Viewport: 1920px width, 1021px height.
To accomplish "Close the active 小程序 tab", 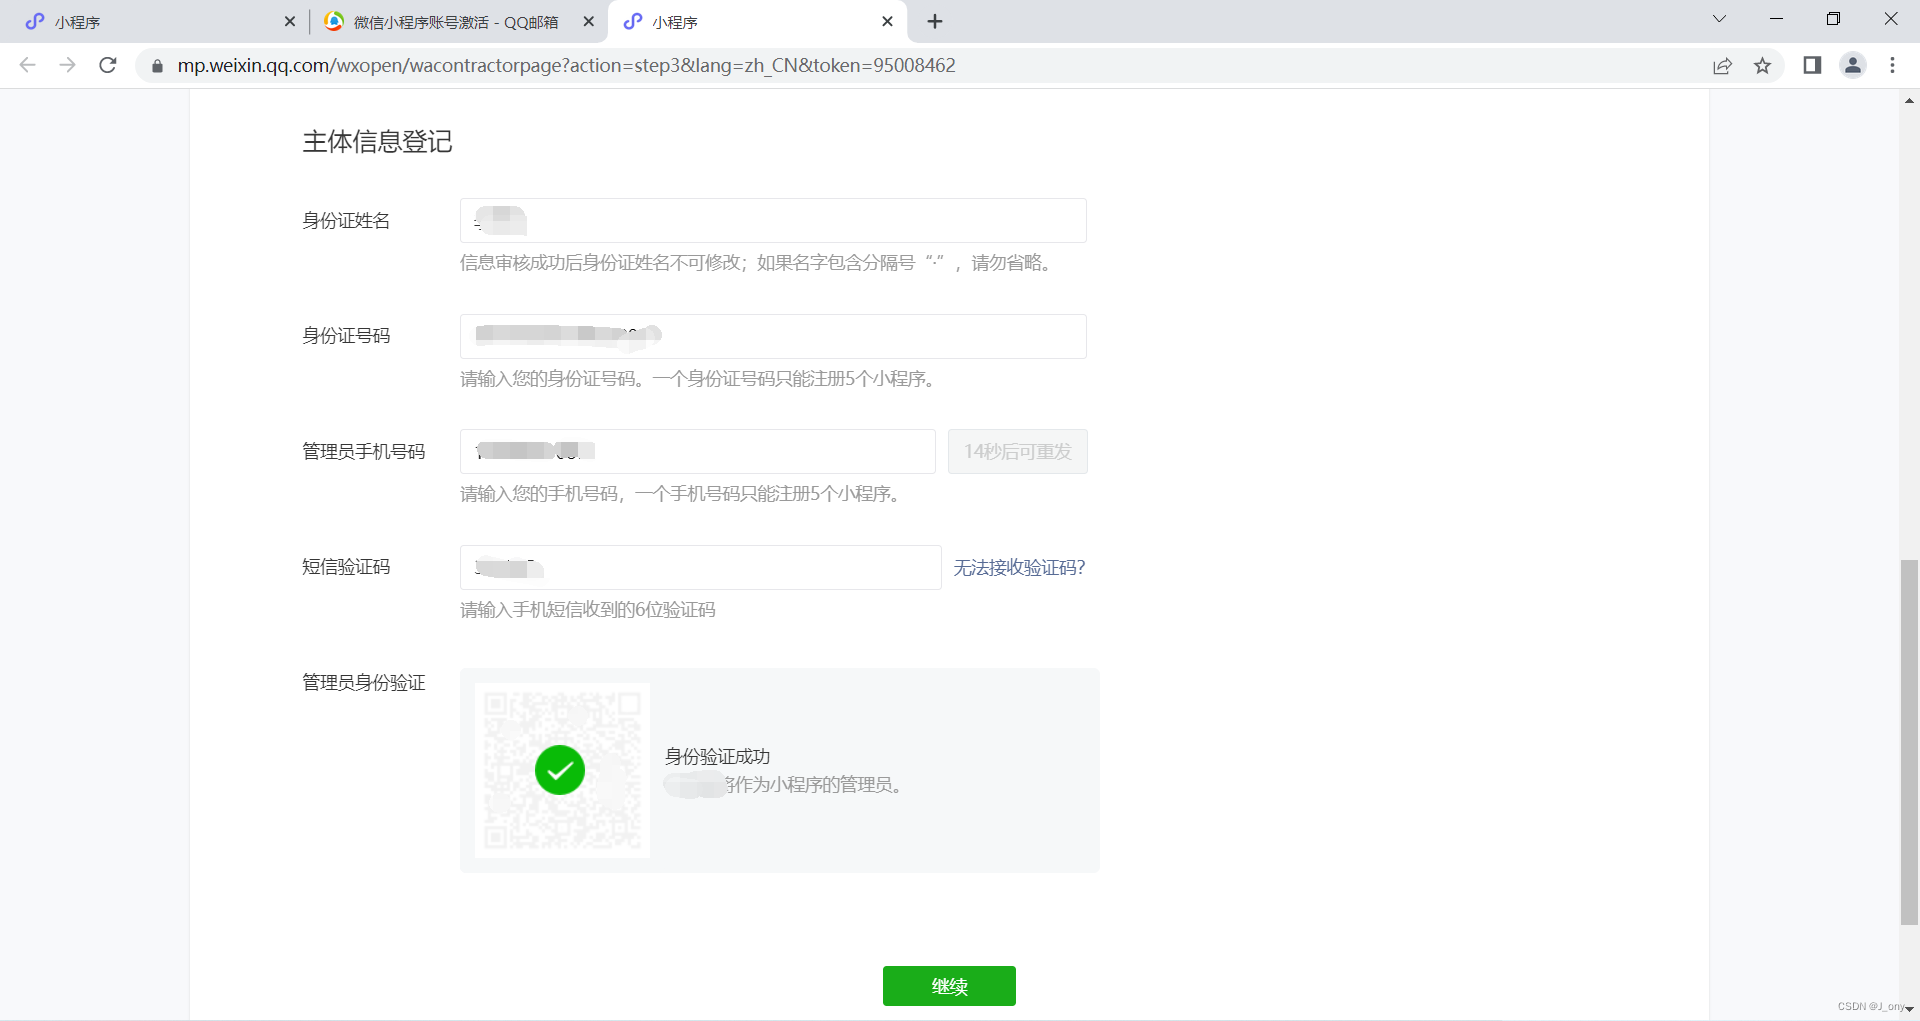I will click(887, 21).
